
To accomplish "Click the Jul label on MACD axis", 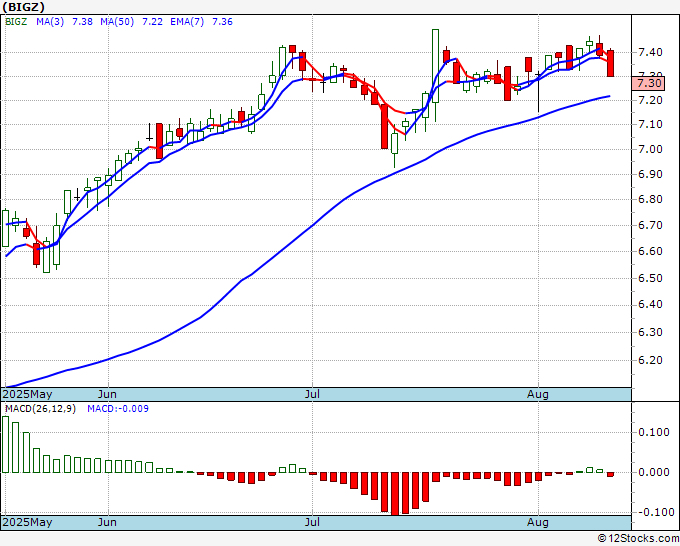I will tap(312, 522).
